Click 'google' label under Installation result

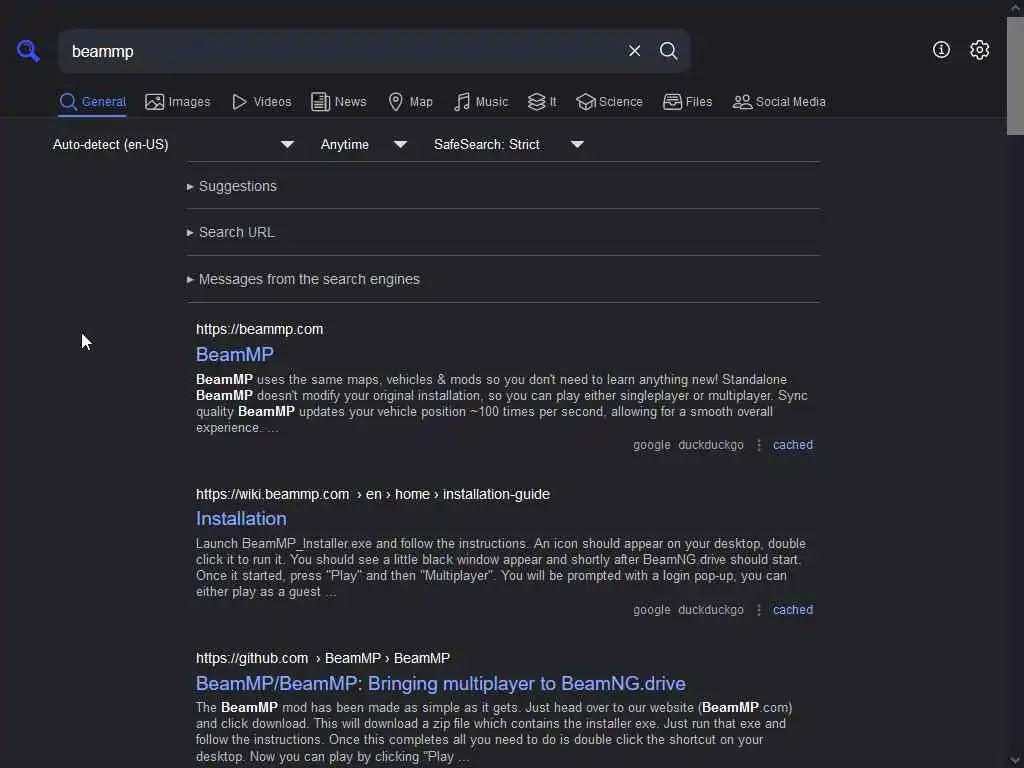[x=651, y=610]
